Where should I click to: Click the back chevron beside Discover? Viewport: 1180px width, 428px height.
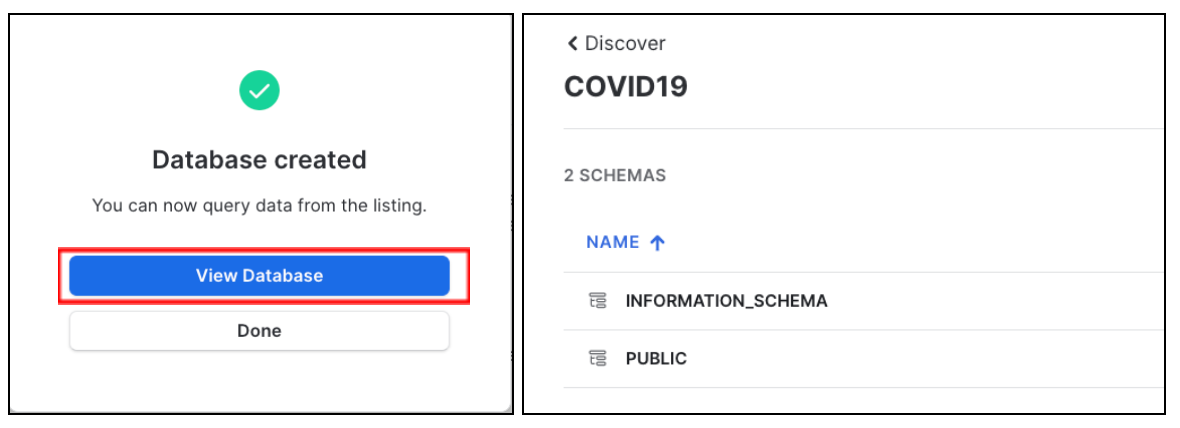pyautogui.click(x=572, y=43)
